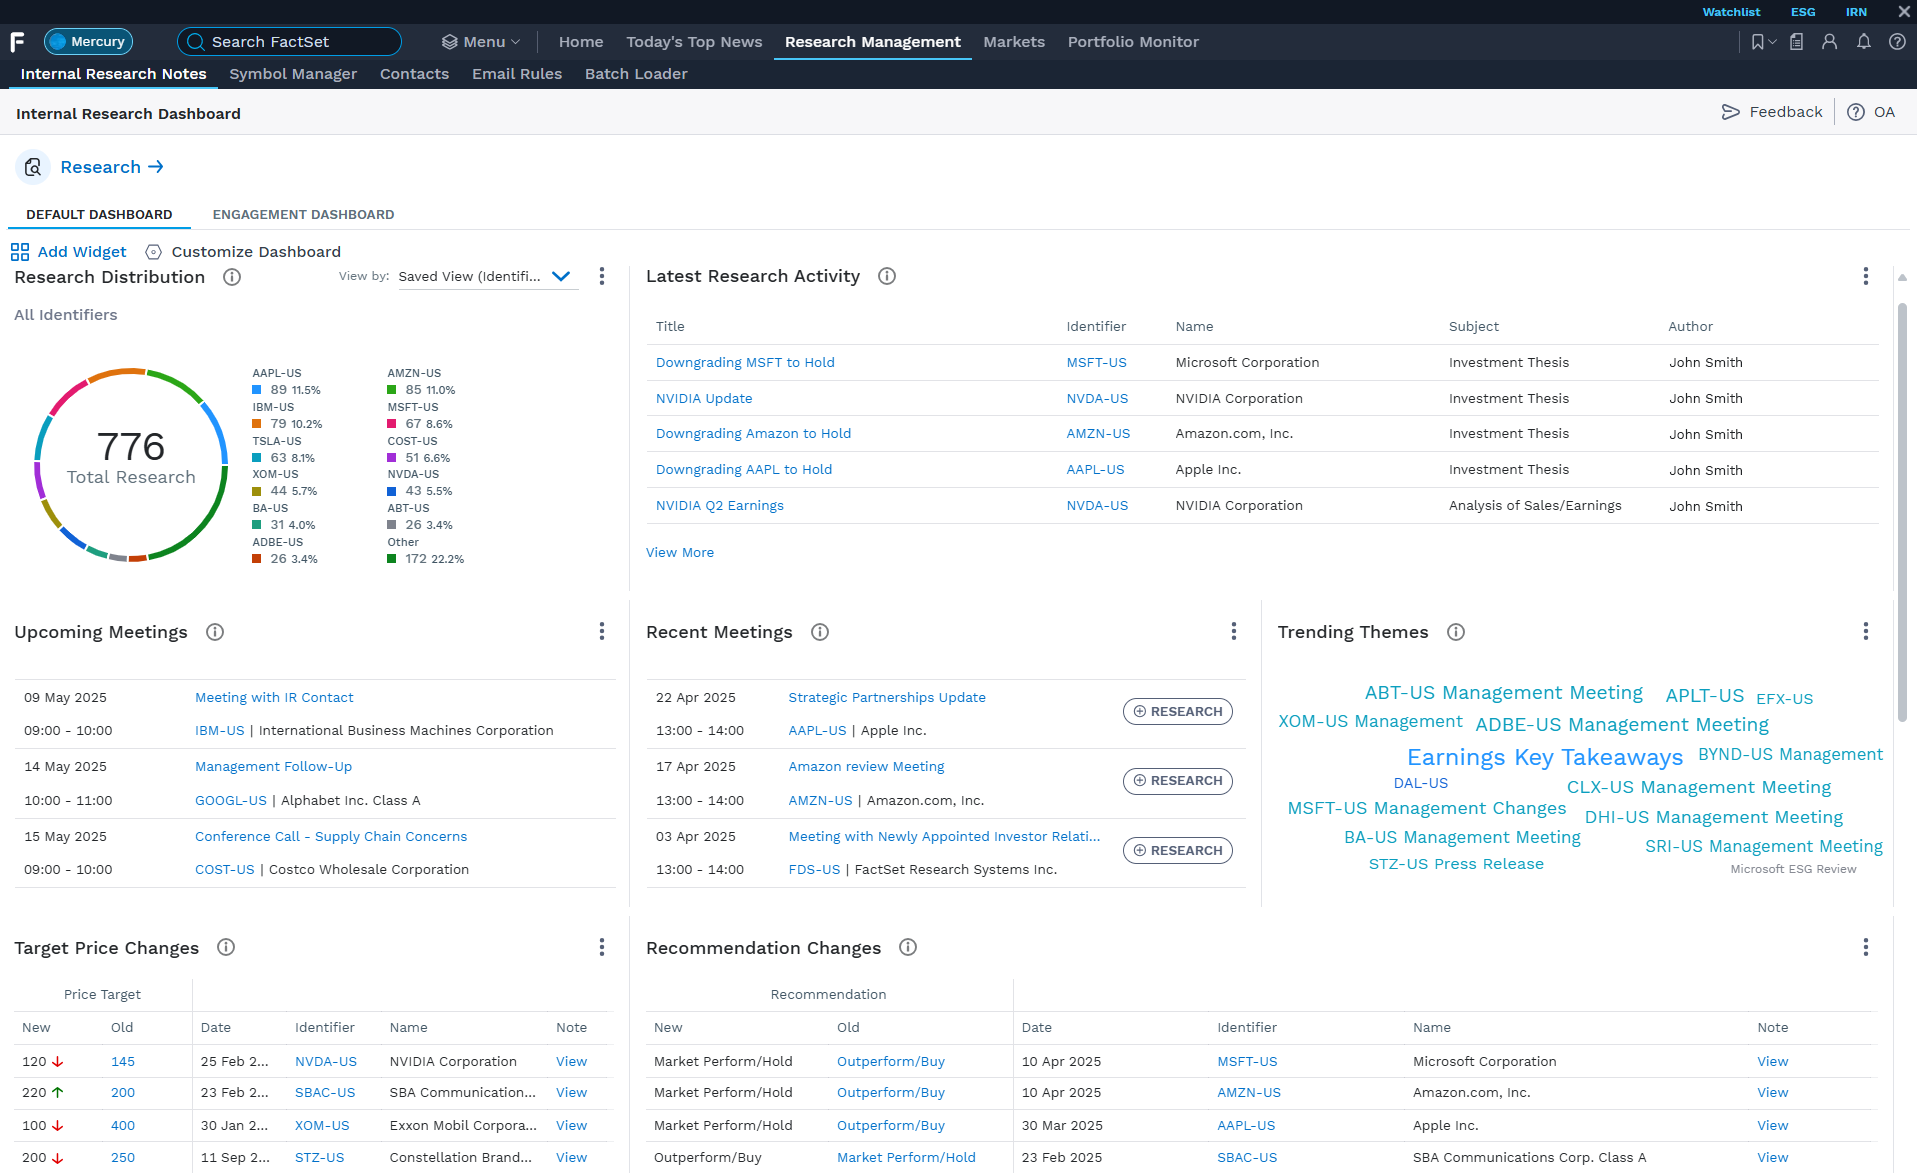
Task: Open "Downgrading MSFT to Hold" note
Action: point(745,363)
